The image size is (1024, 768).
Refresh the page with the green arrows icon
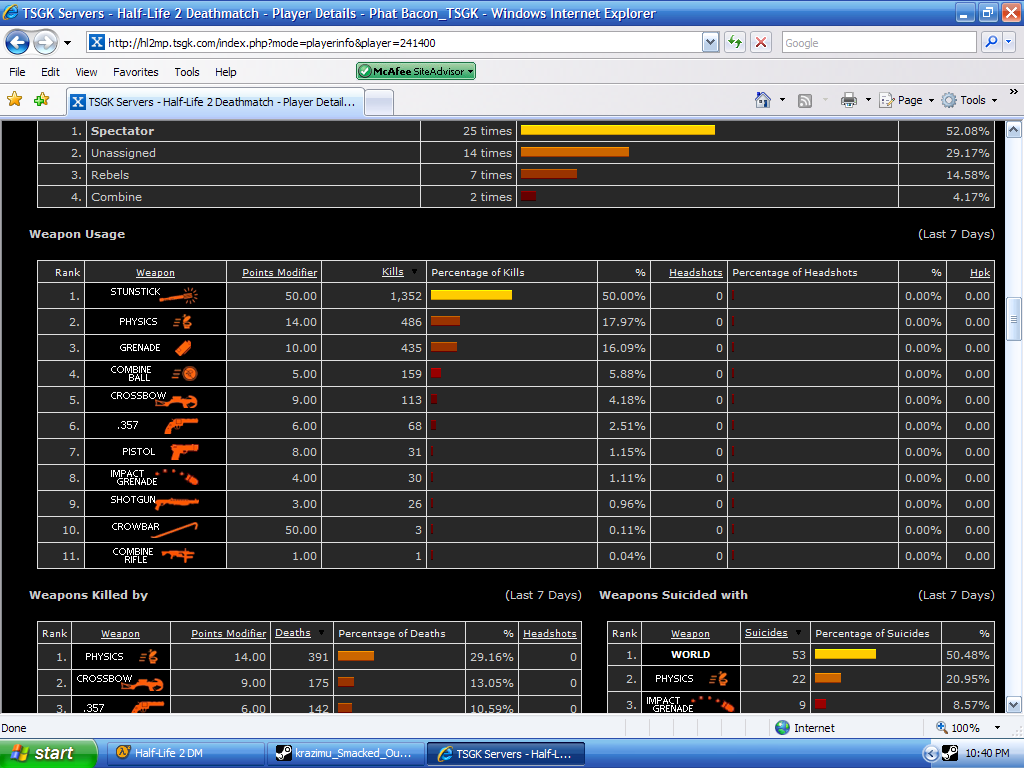click(735, 42)
